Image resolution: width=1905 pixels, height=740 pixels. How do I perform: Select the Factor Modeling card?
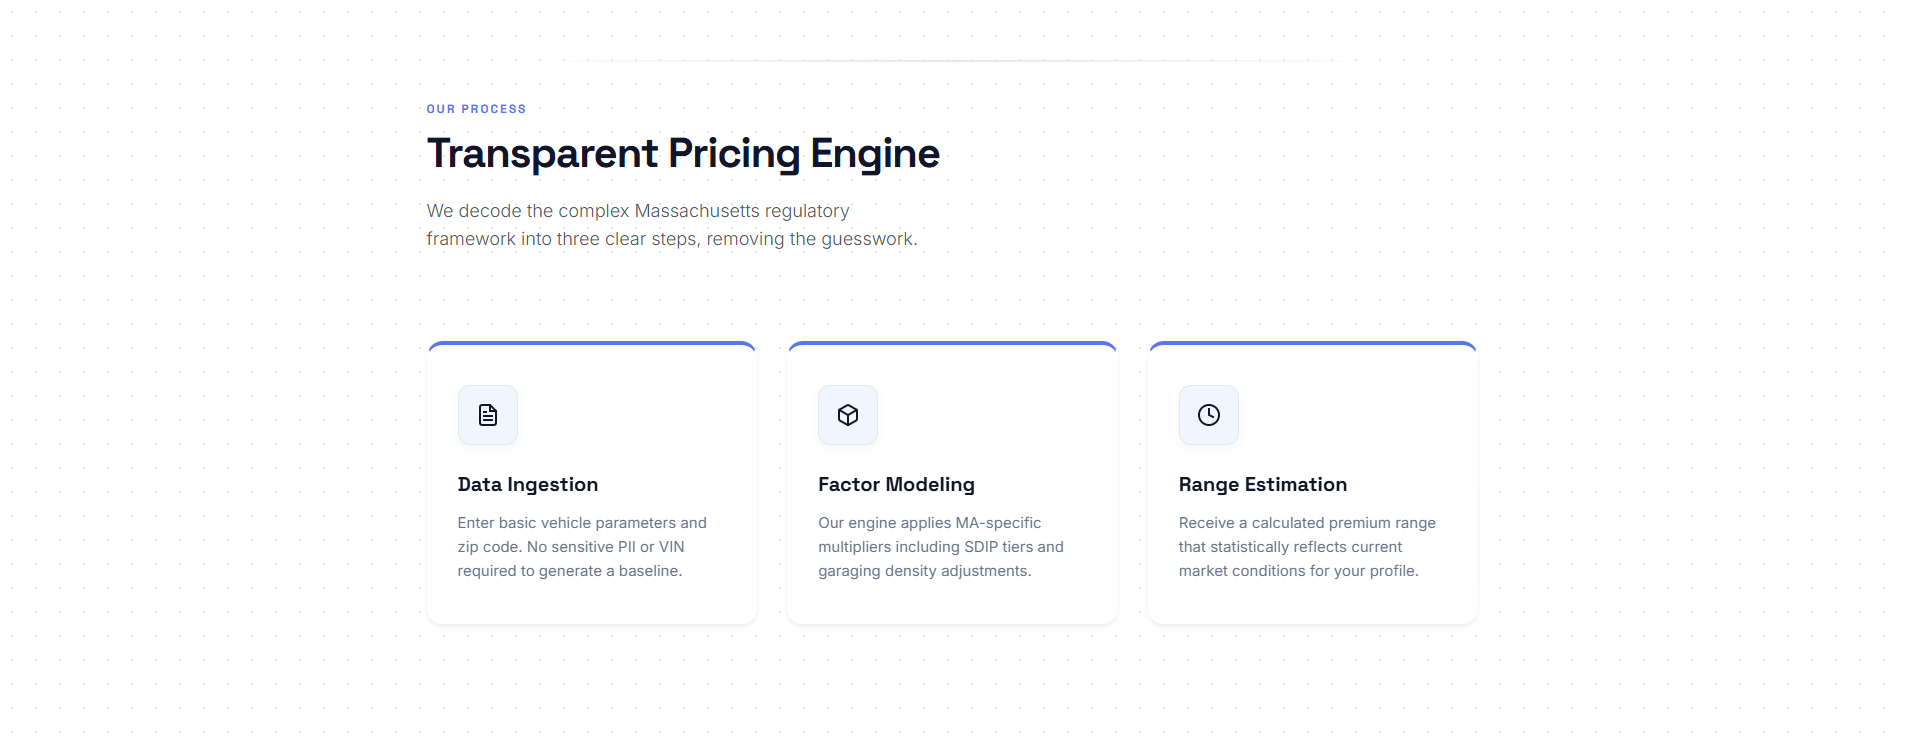point(951,483)
